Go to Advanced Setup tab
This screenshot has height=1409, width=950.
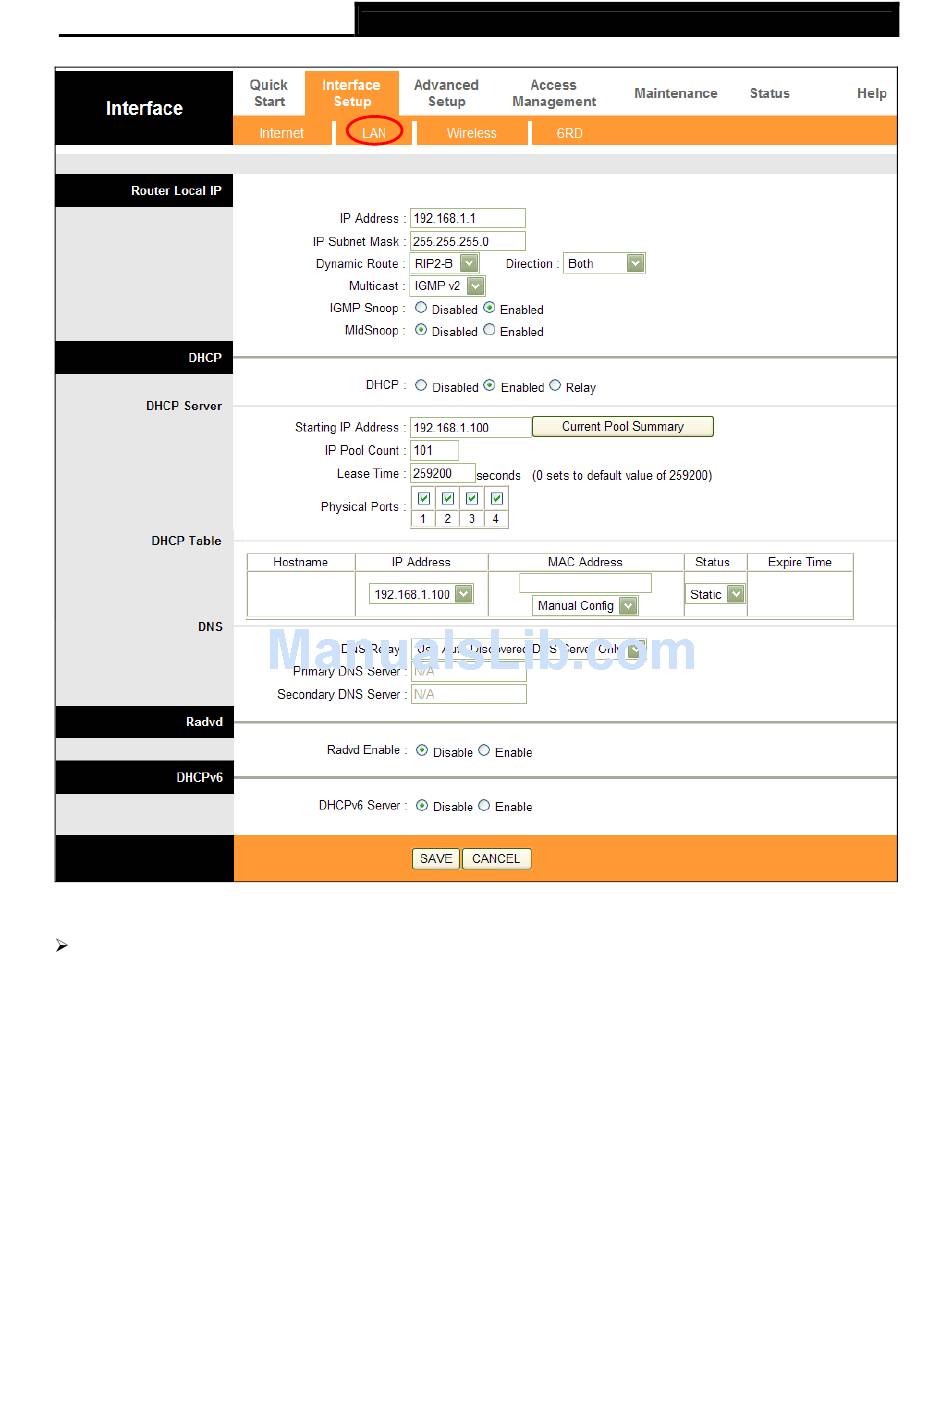pos(446,93)
